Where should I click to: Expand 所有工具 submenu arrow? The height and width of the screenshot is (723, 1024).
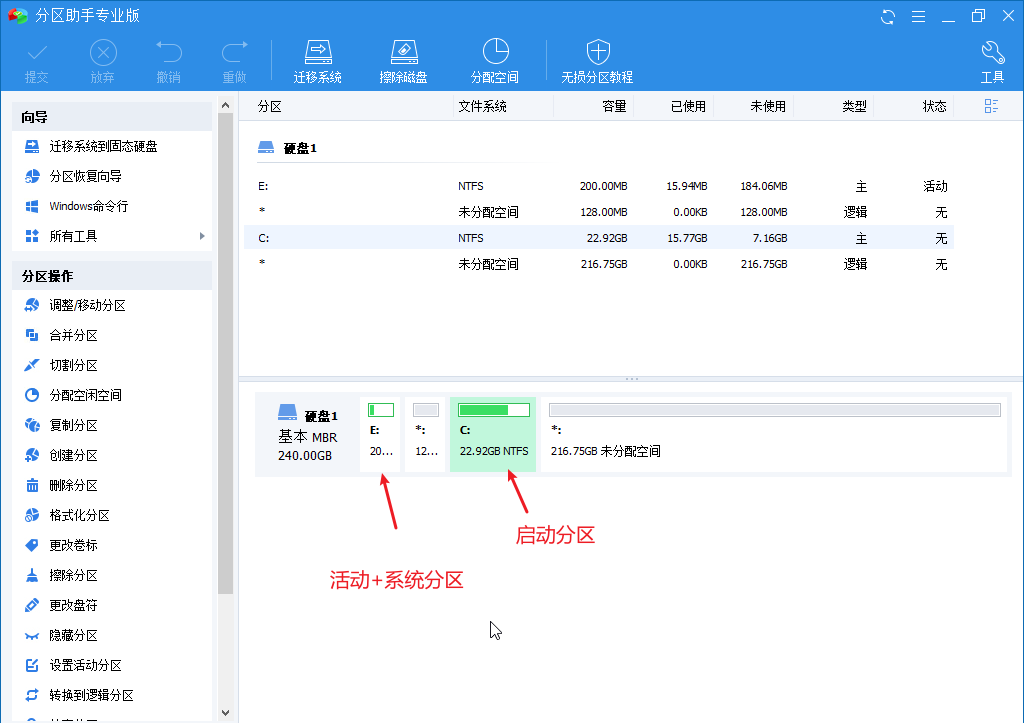(x=202, y=236)
